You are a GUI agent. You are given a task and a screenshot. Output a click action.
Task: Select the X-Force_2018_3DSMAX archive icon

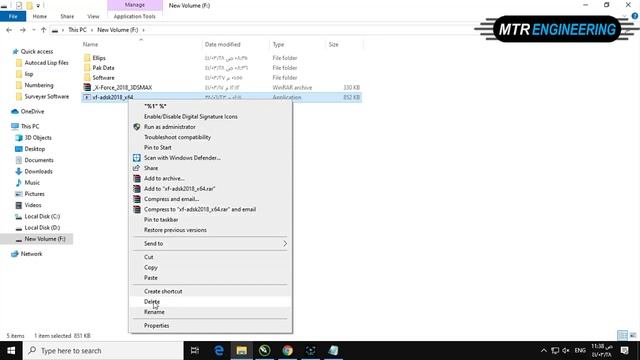pyautogui.click(x=87, y=87)
